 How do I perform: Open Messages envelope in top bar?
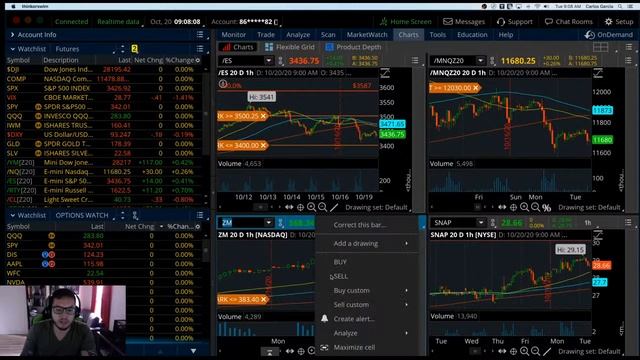pyautogui.click(x=464, y=22)
